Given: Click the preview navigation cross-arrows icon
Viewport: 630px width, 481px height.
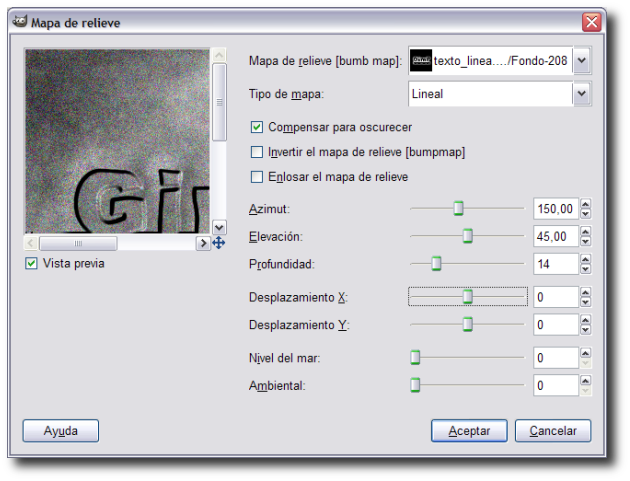Looking at the screenshot, I should click(x=218, y=243).
